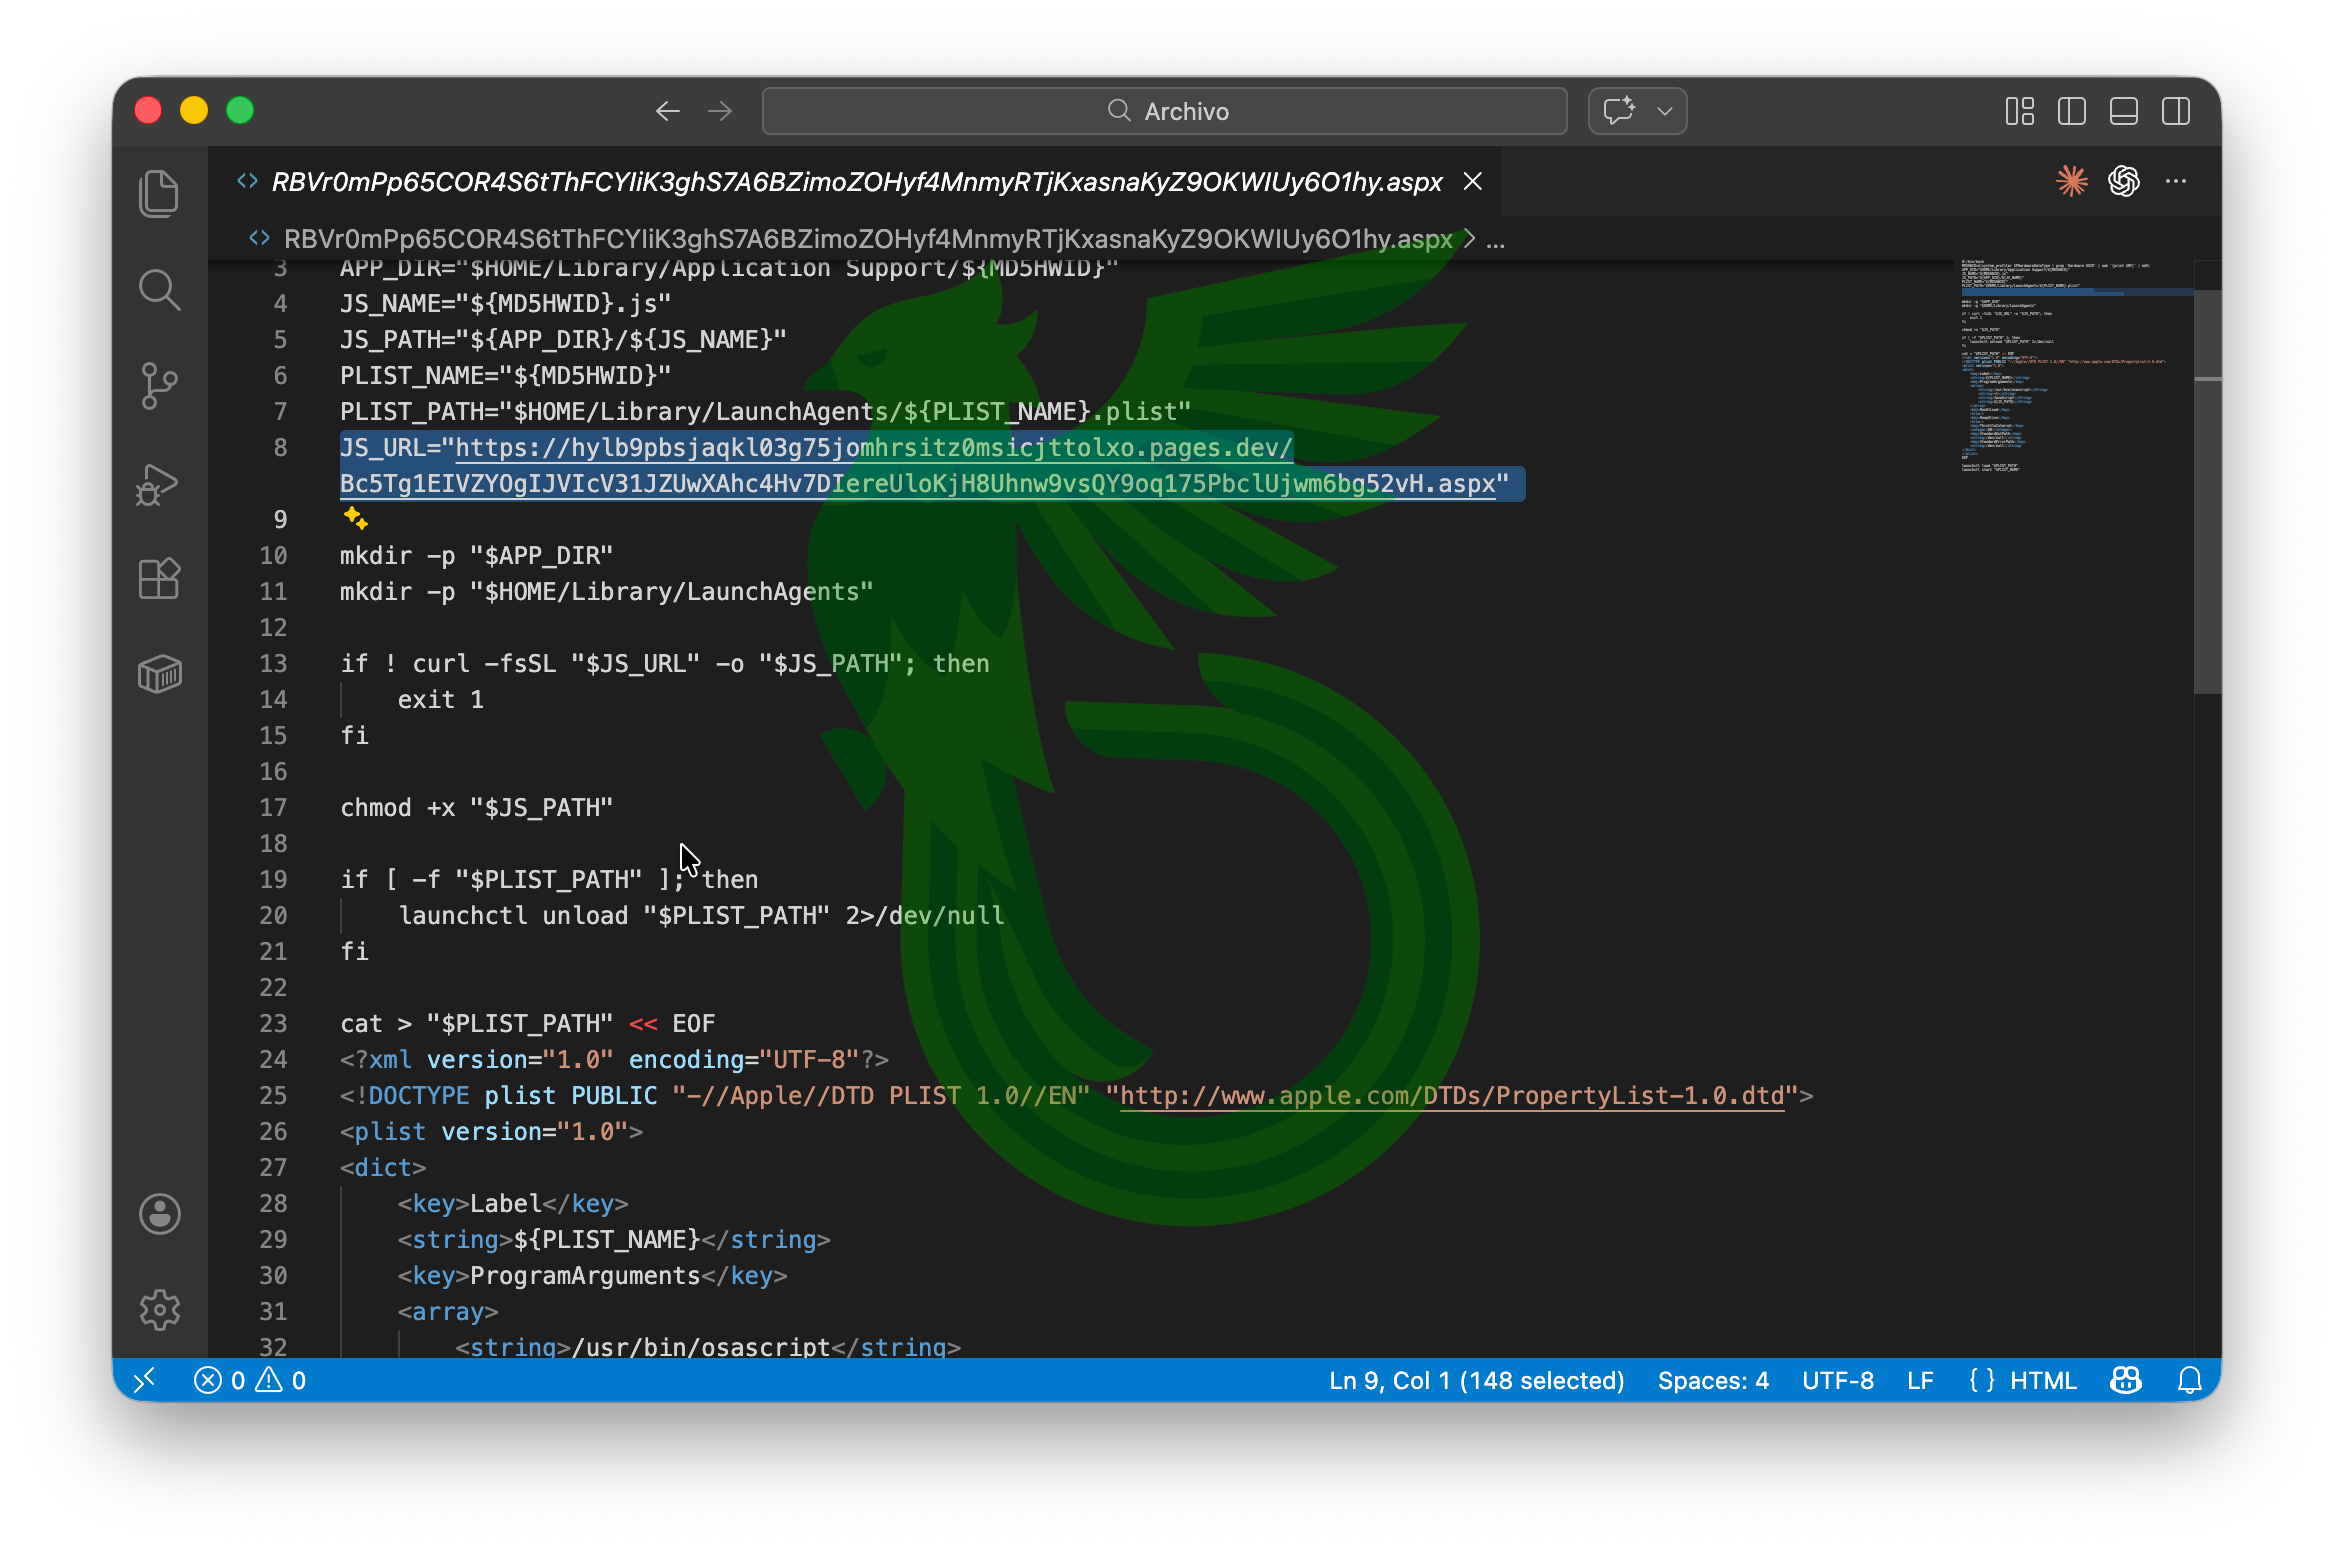Open the Search view in activity bar
Image resolution: width=2334 pixels, height=1550 pixels.
point(159,290)
